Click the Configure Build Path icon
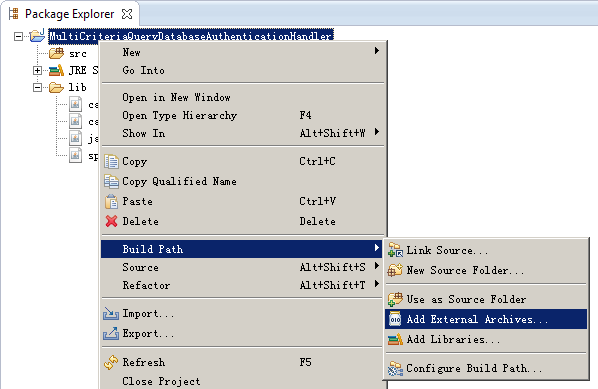The image size is (598, 389). [395, 368]
